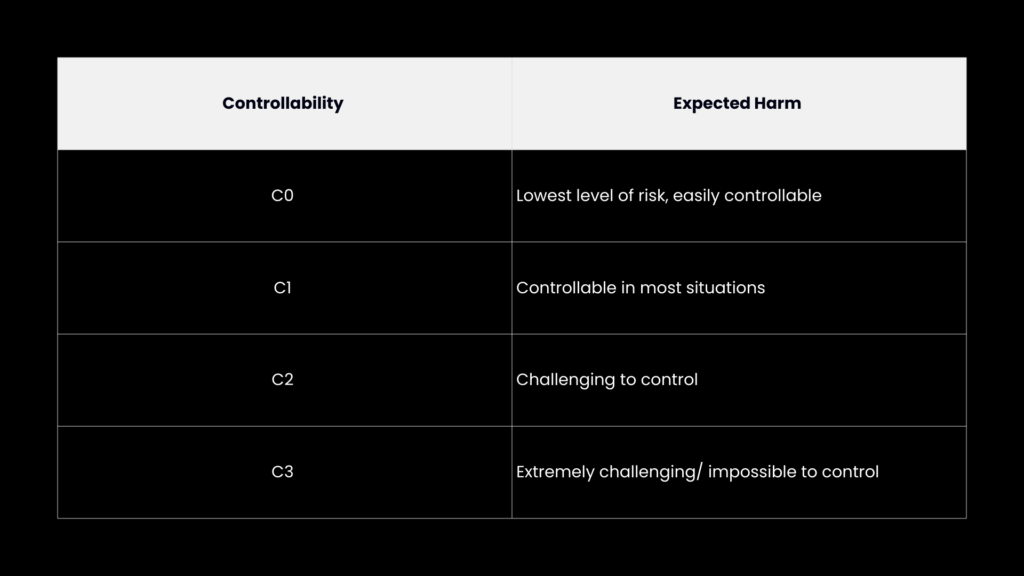The height and width of the screenshot is (576, 1024).
Task: Select the C1 cell
Action: [282, 287]
